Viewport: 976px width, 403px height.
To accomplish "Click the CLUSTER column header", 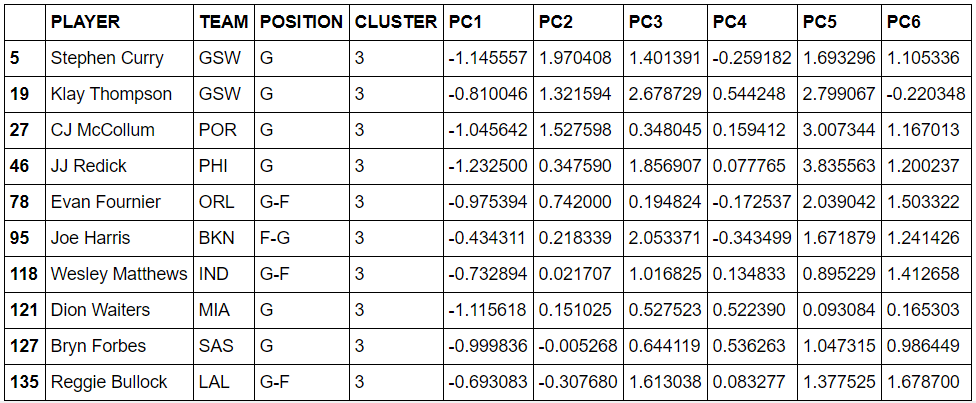I will [x=396, y=22].
